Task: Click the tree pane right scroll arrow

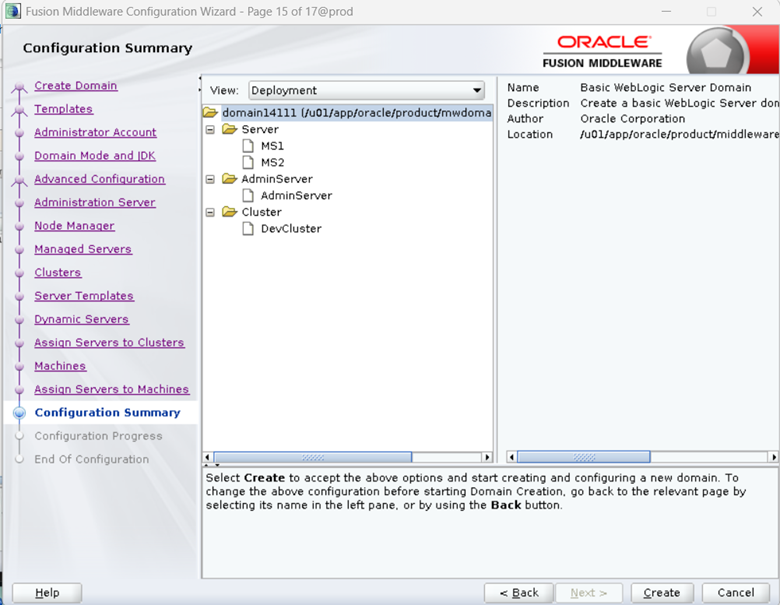Action: coord(487,457)
